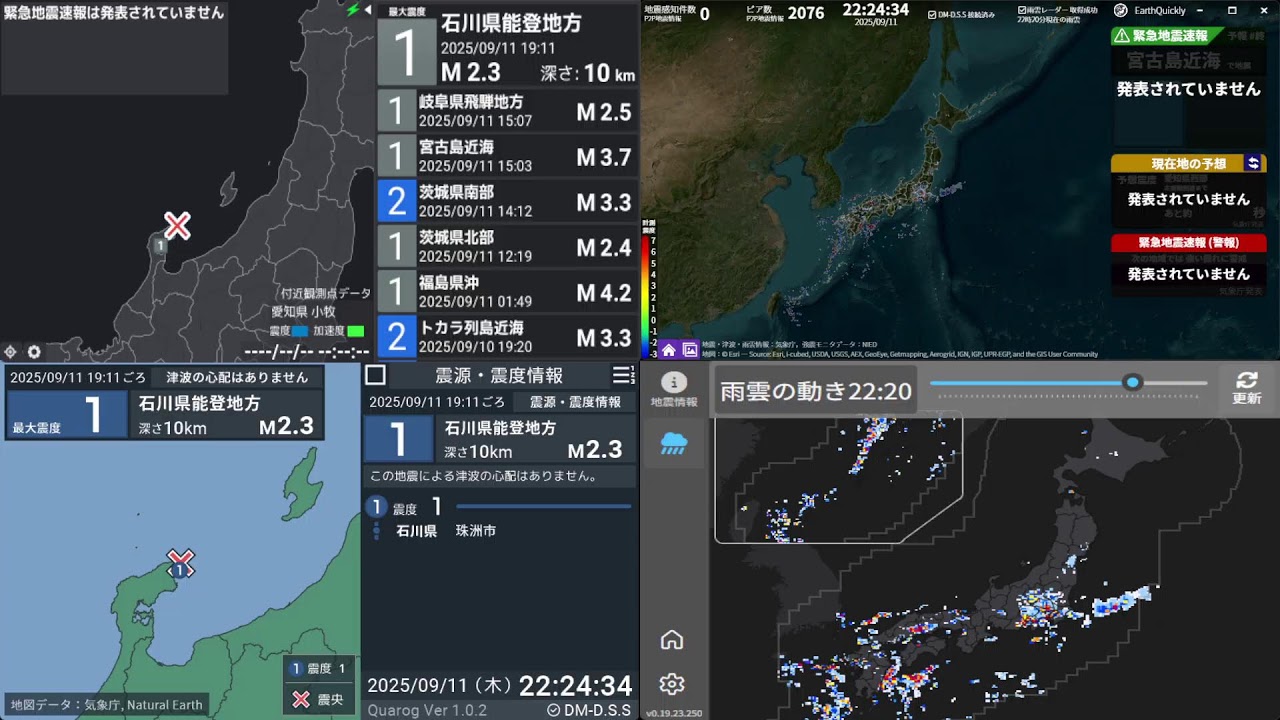
Task: Collapse the earthquake list with the top arrow
Action: point(367,10)
